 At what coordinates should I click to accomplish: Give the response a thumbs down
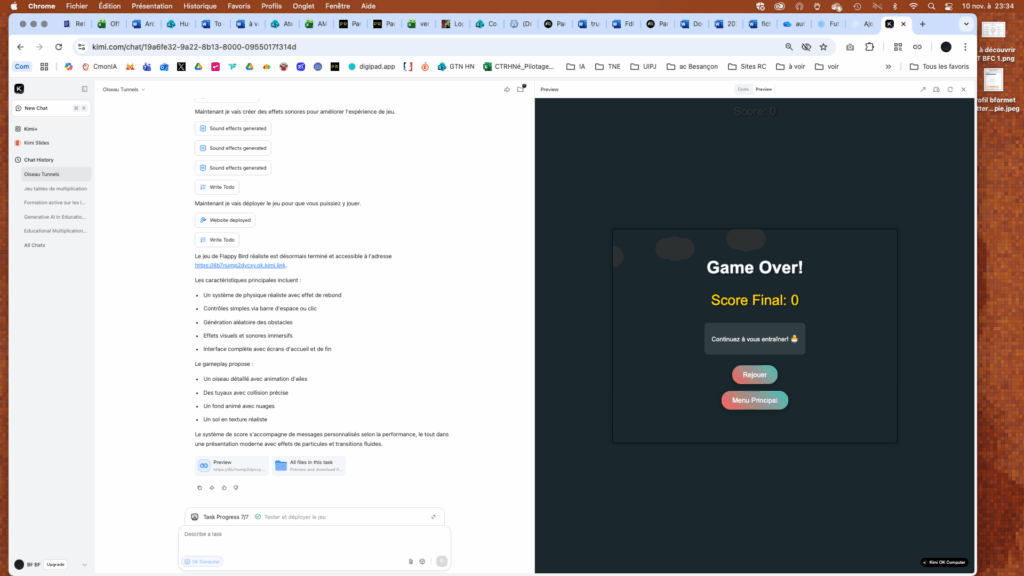pyautogui.click(x=236, y=487)
